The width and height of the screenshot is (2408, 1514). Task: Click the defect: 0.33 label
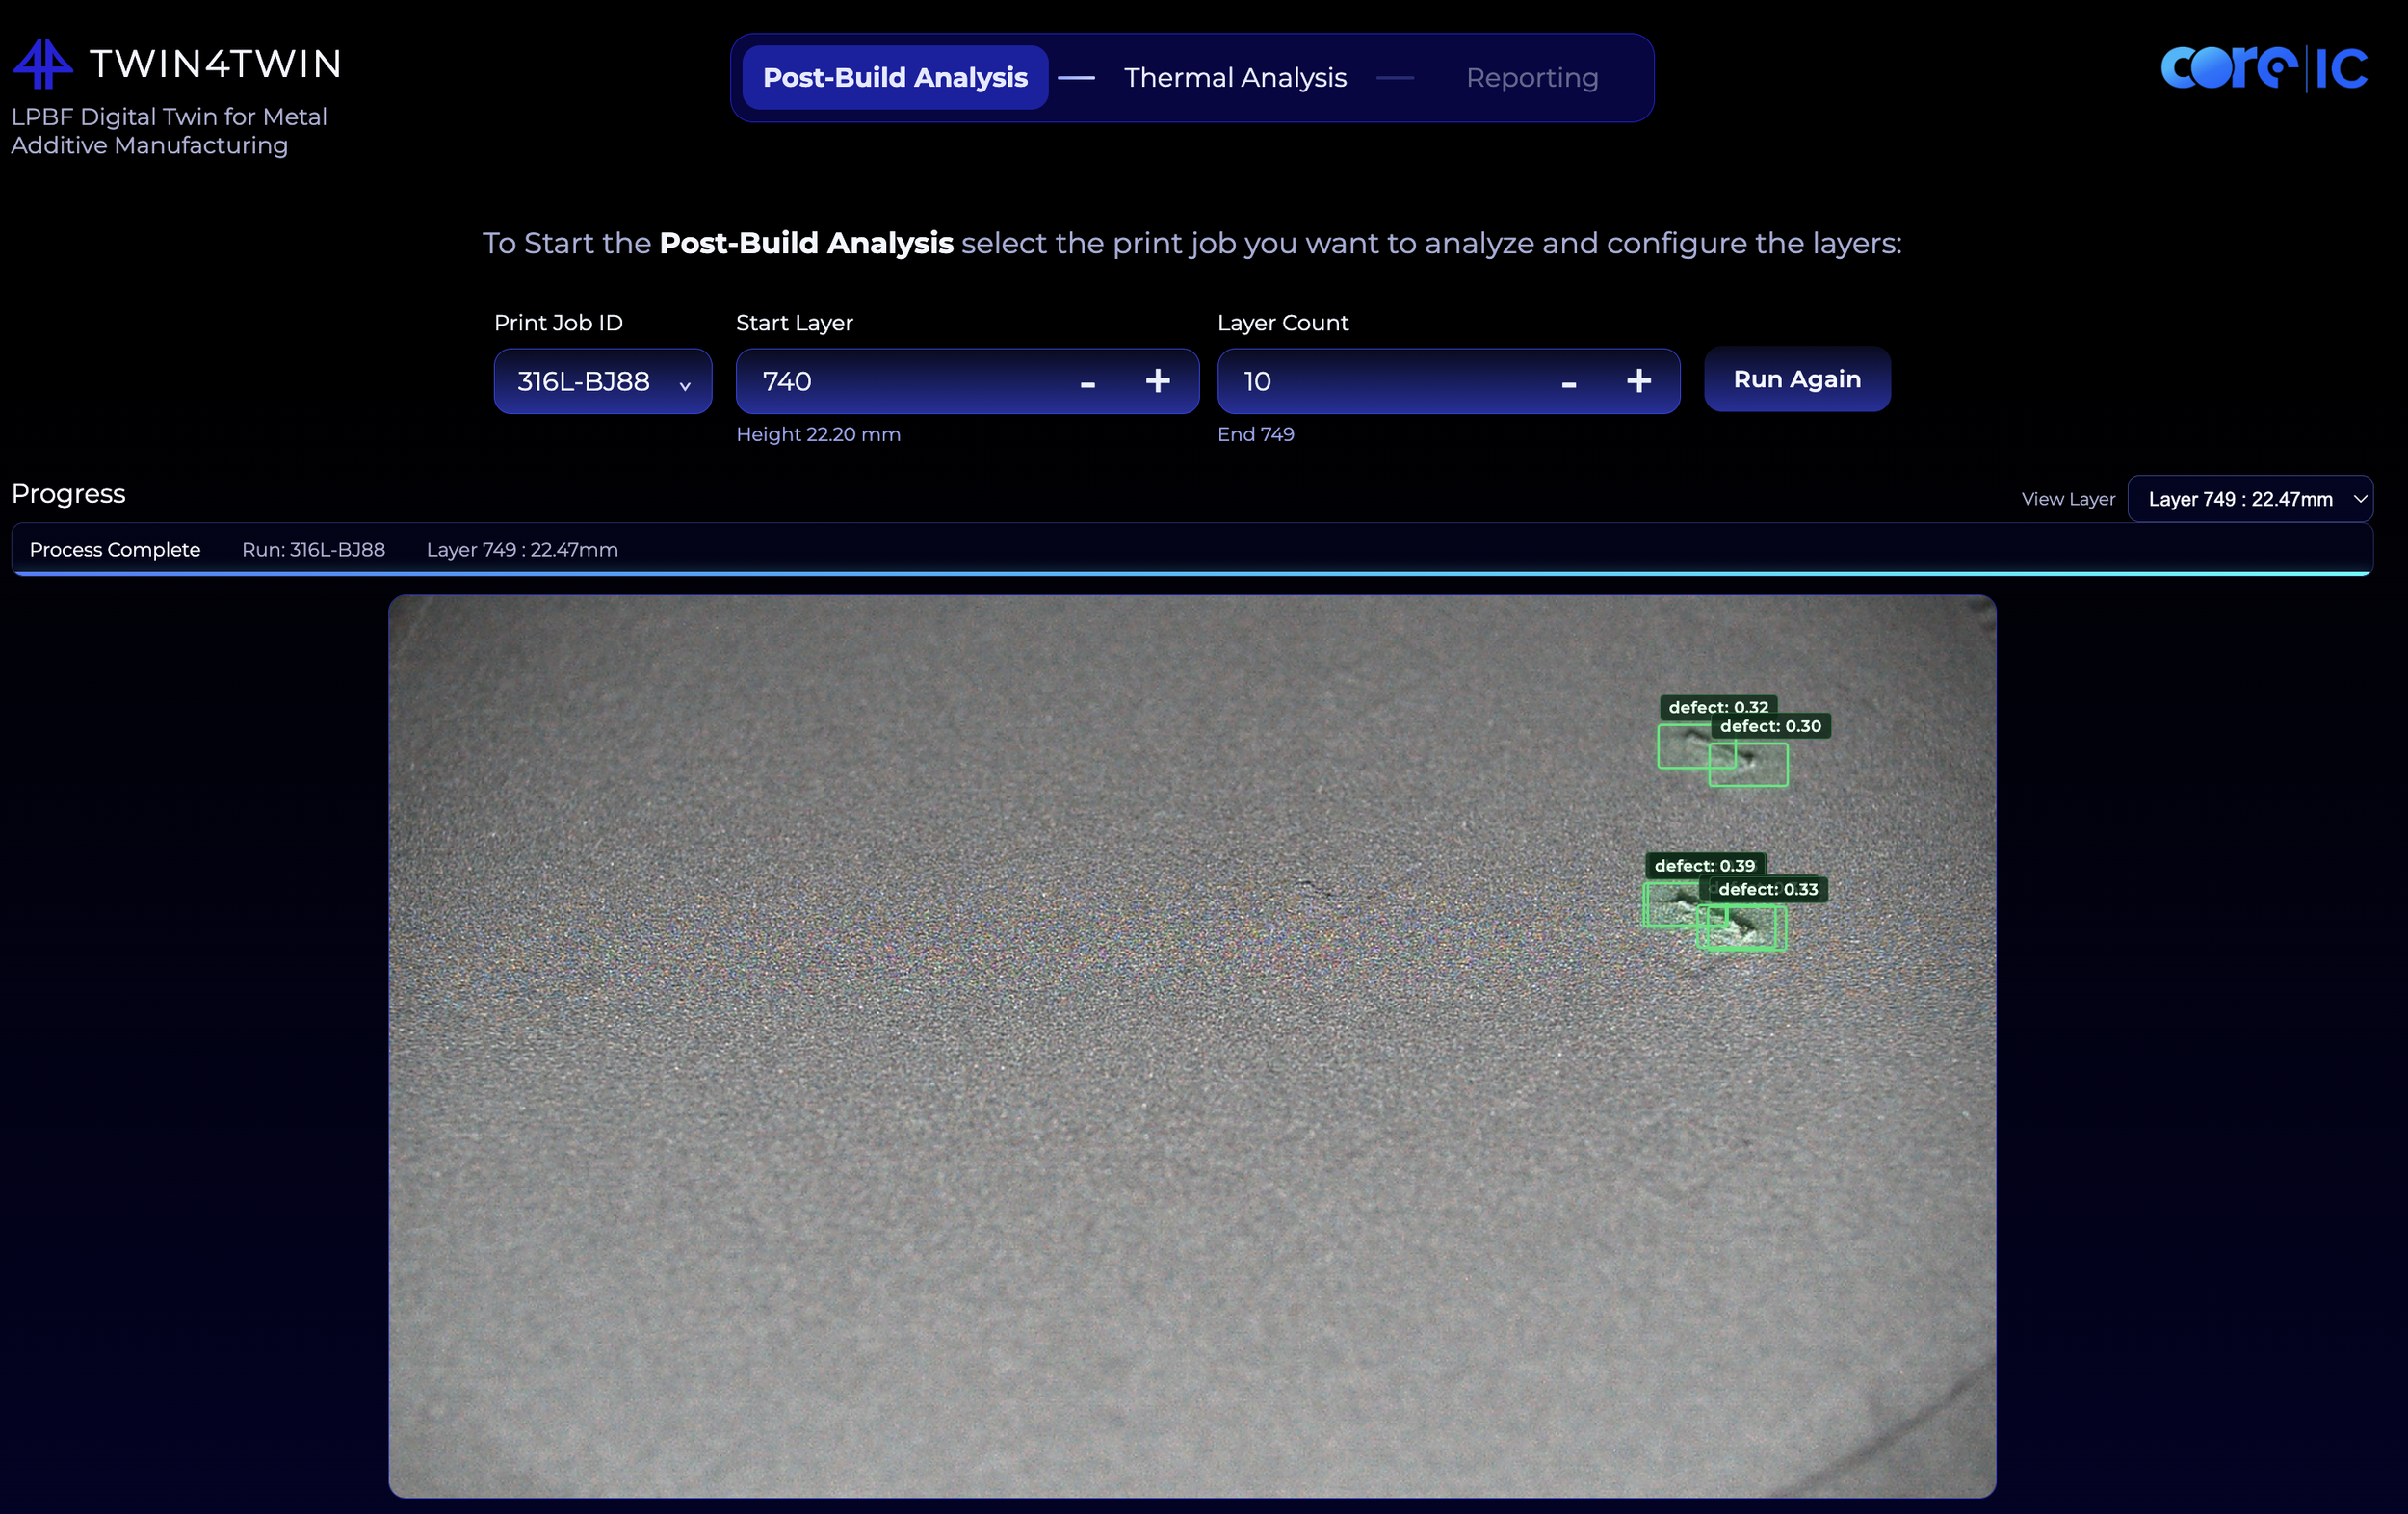click(x=1768, y=889)
